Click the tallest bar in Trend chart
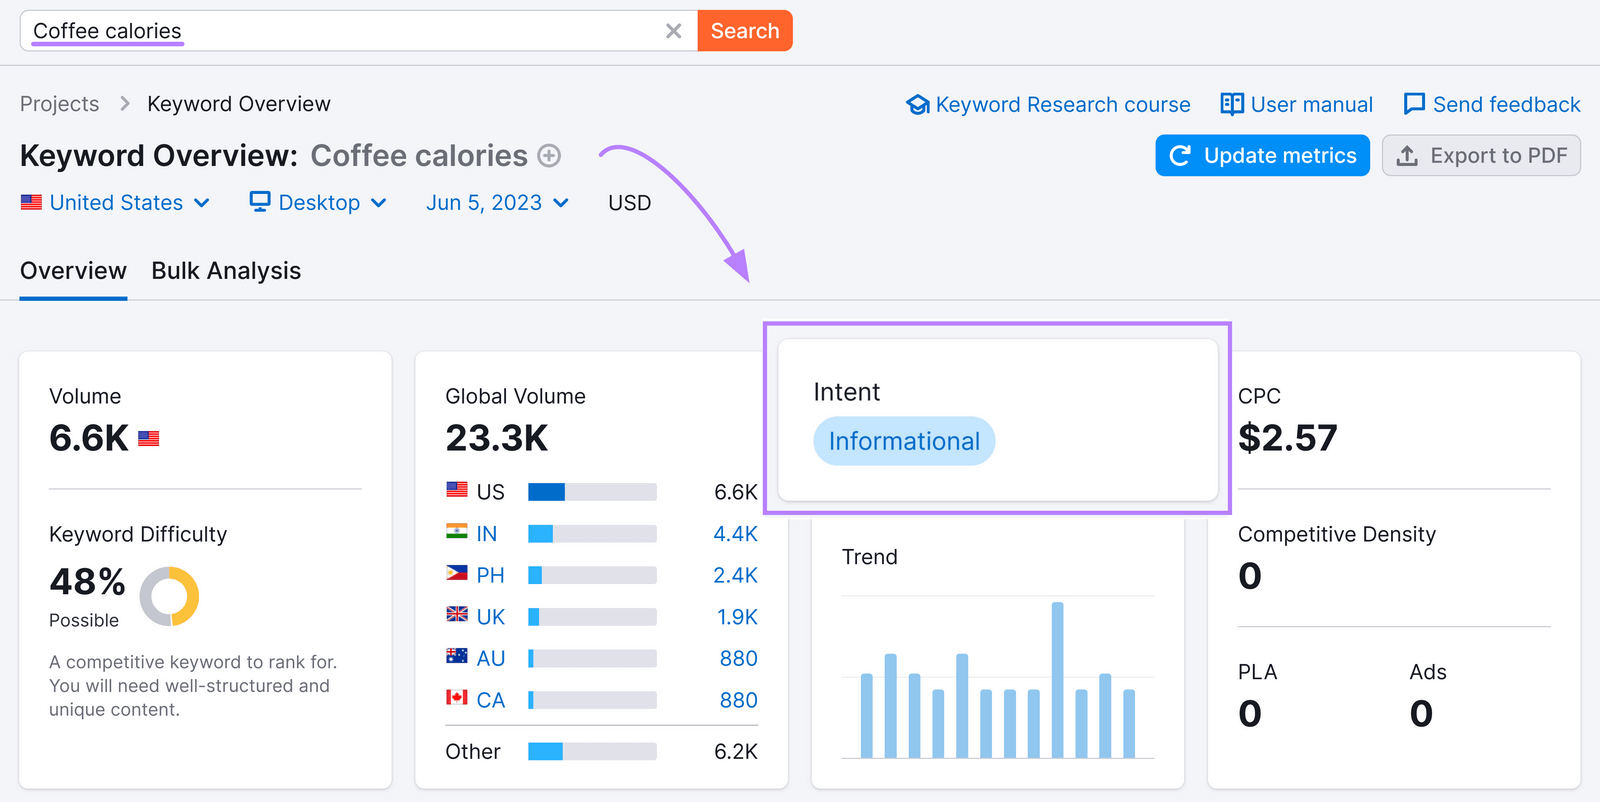The height and width of the screenshot is (802, 1600). 1057,679
